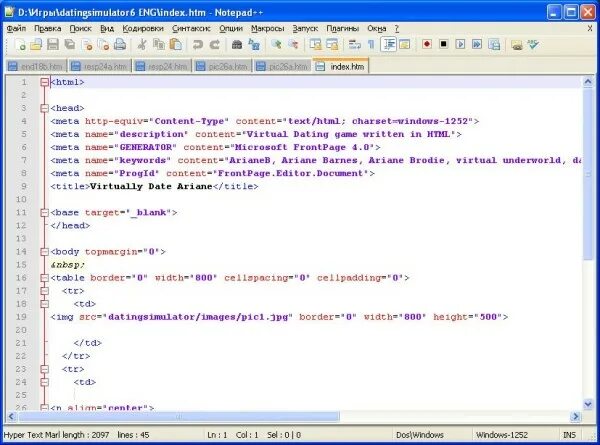Click the Open file folder icon
This screenshot has height=445, width=600.
tap(36, 45)
